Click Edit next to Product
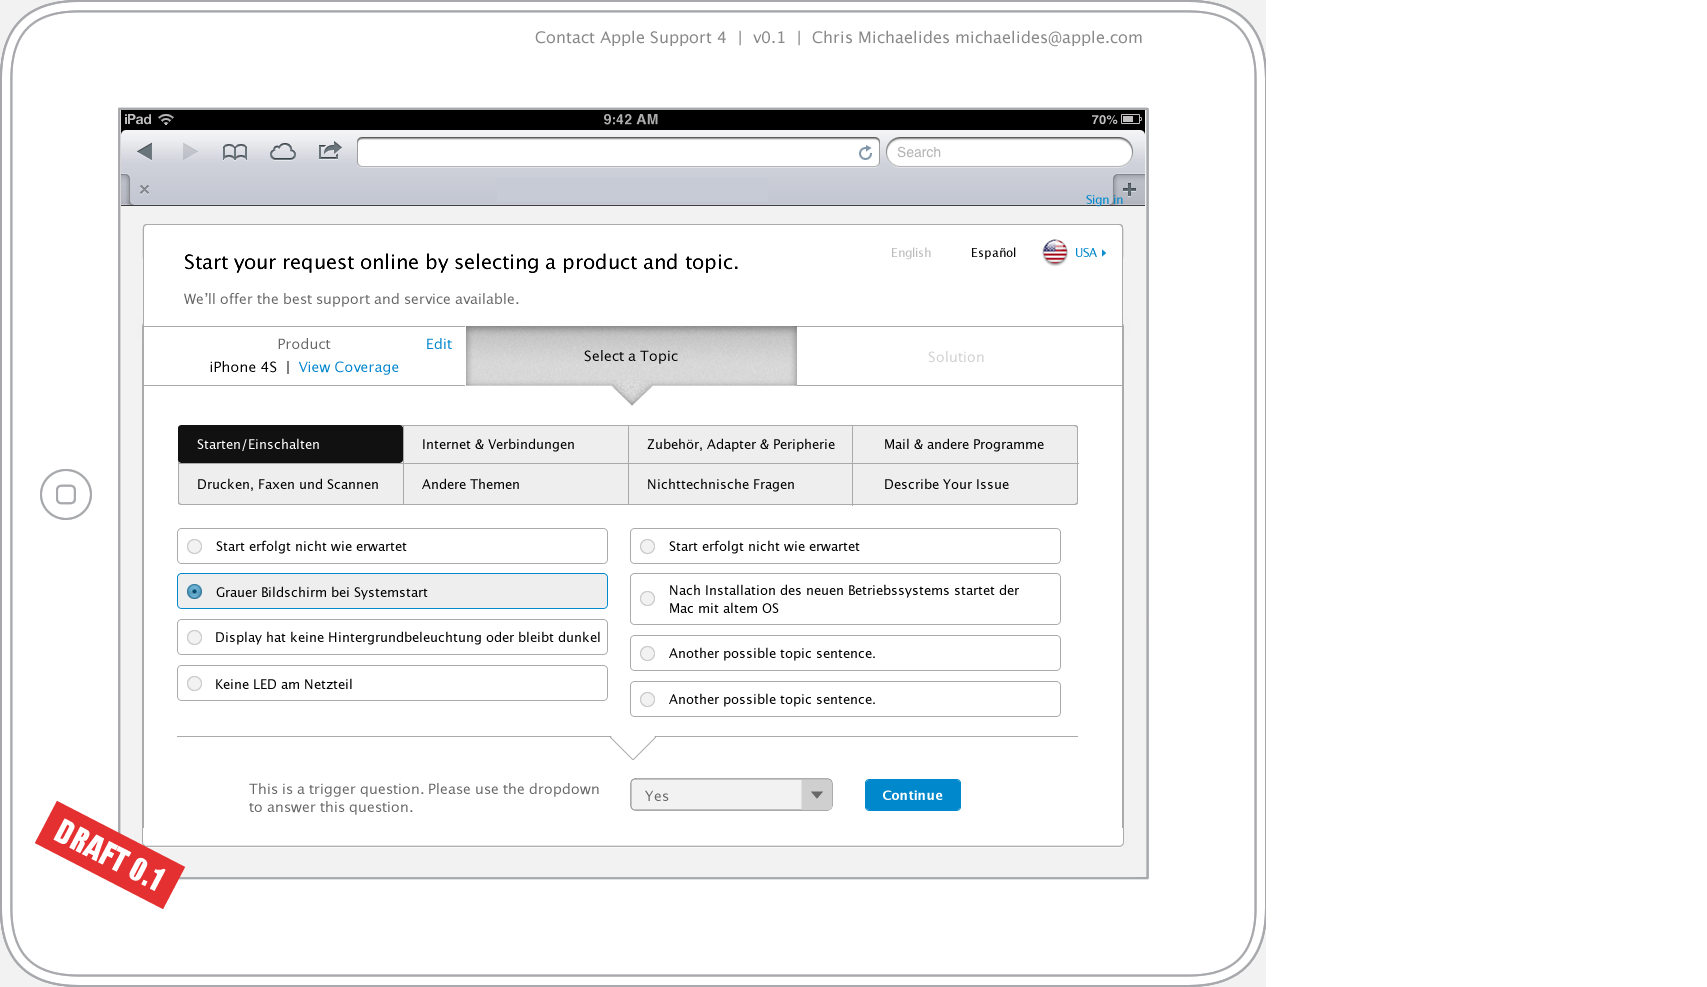This screenshot has width=1707, height=987. pyautogui.click(x=438, y=344)
